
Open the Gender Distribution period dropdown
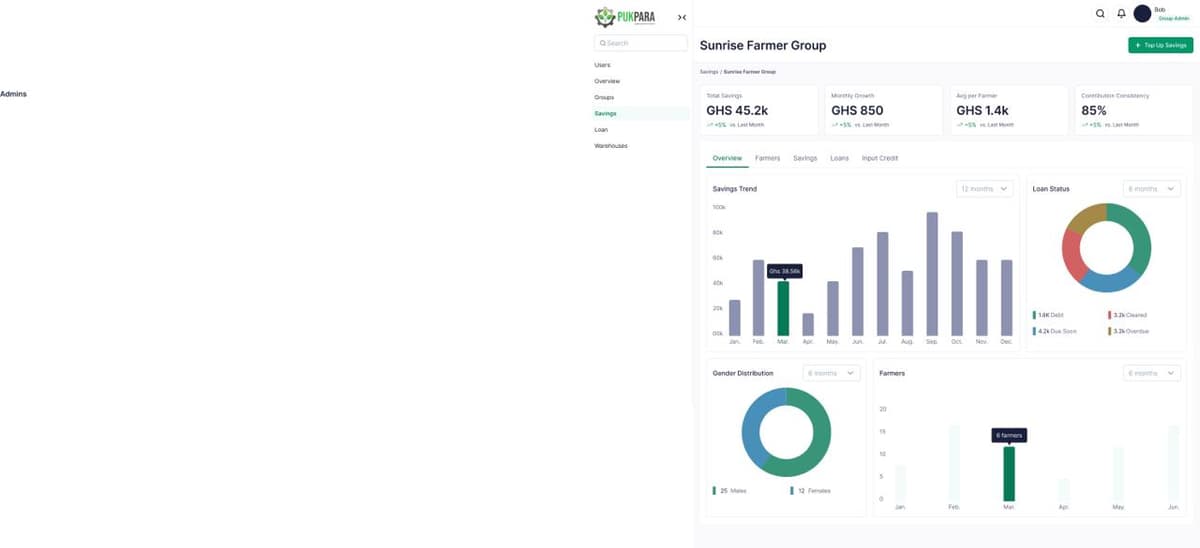(832, 373)
